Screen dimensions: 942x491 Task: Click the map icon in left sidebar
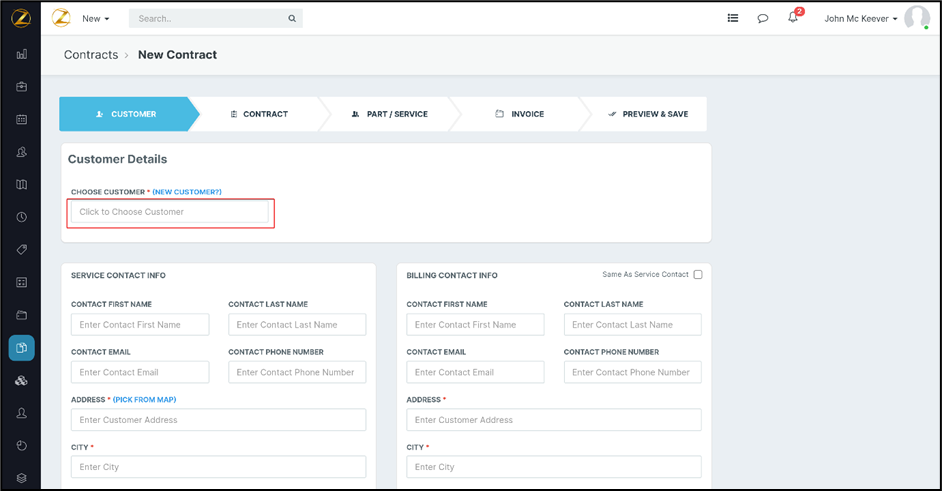tap(21, 184)
